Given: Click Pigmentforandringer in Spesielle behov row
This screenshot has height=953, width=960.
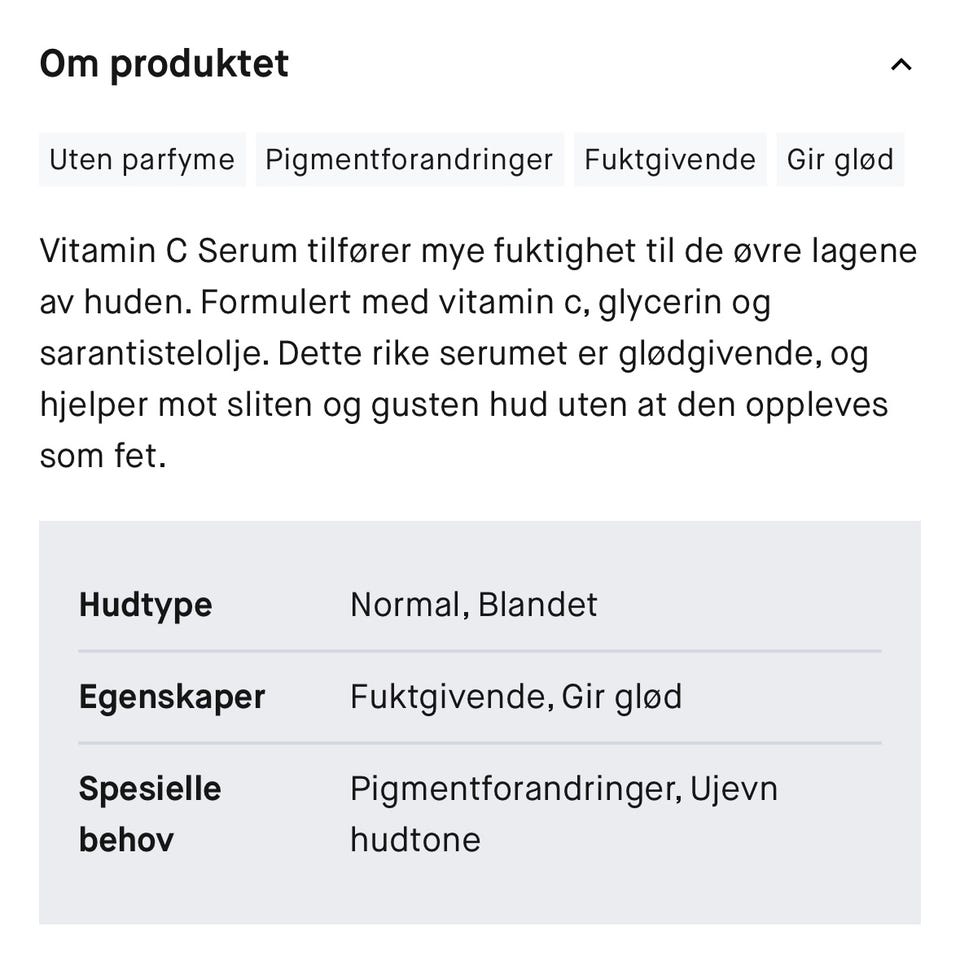Looking at the screenshot, I should pyautogui.click(x=514, y=789).
